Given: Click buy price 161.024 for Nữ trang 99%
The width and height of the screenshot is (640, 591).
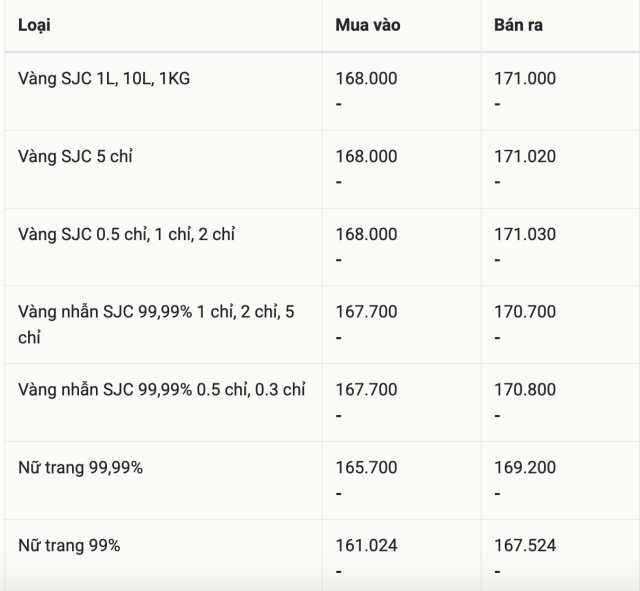Looking at the screenshot, I should (366, 545).
